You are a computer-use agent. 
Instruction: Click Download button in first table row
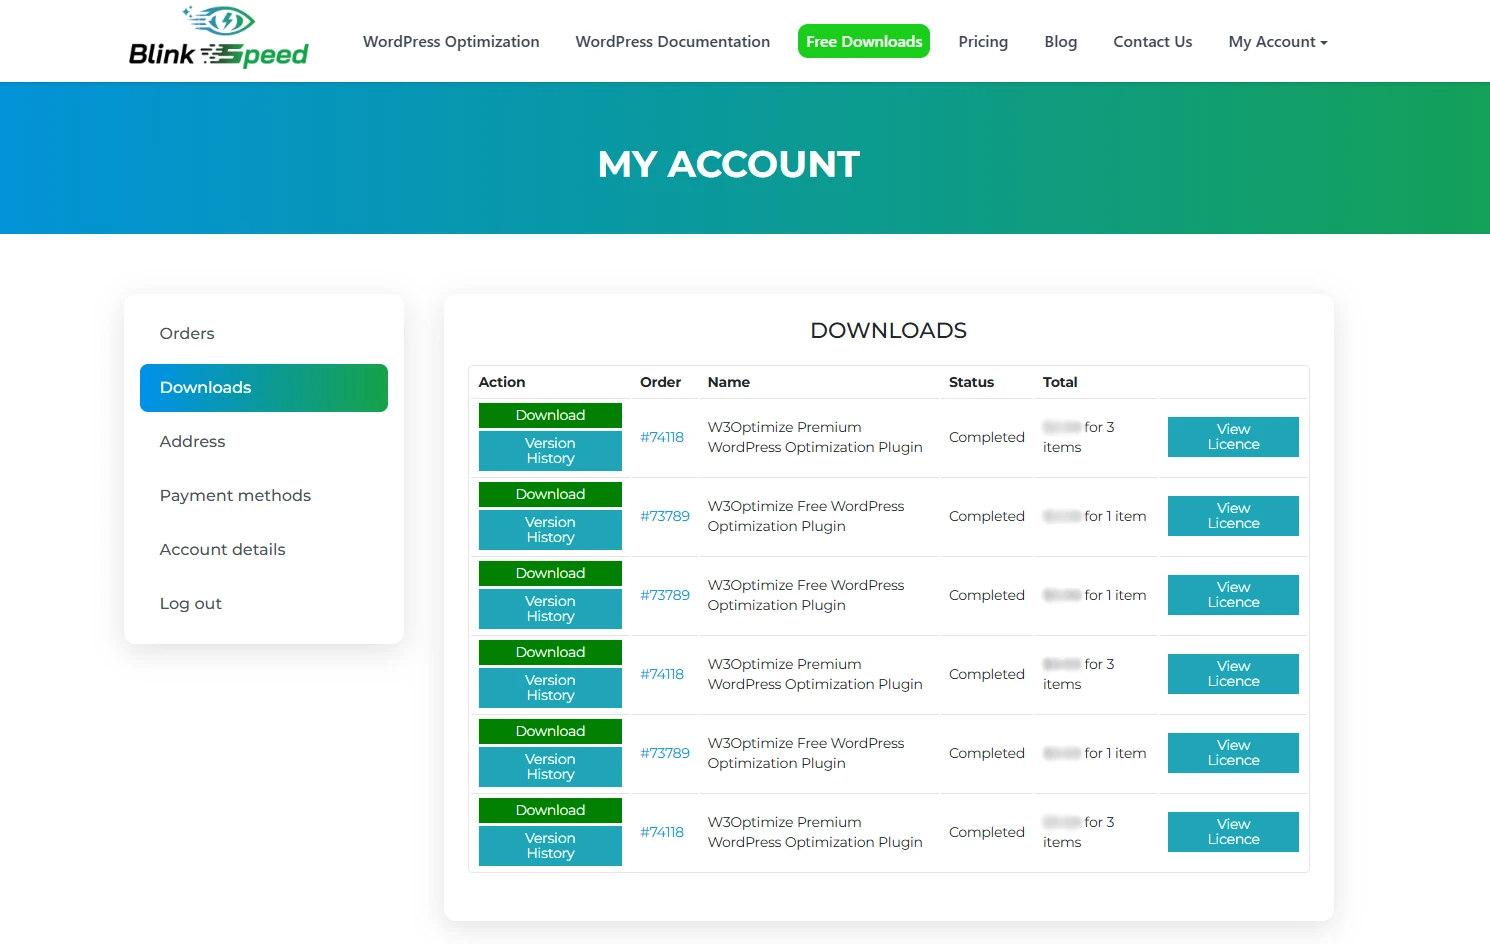[x=550, y=415]
